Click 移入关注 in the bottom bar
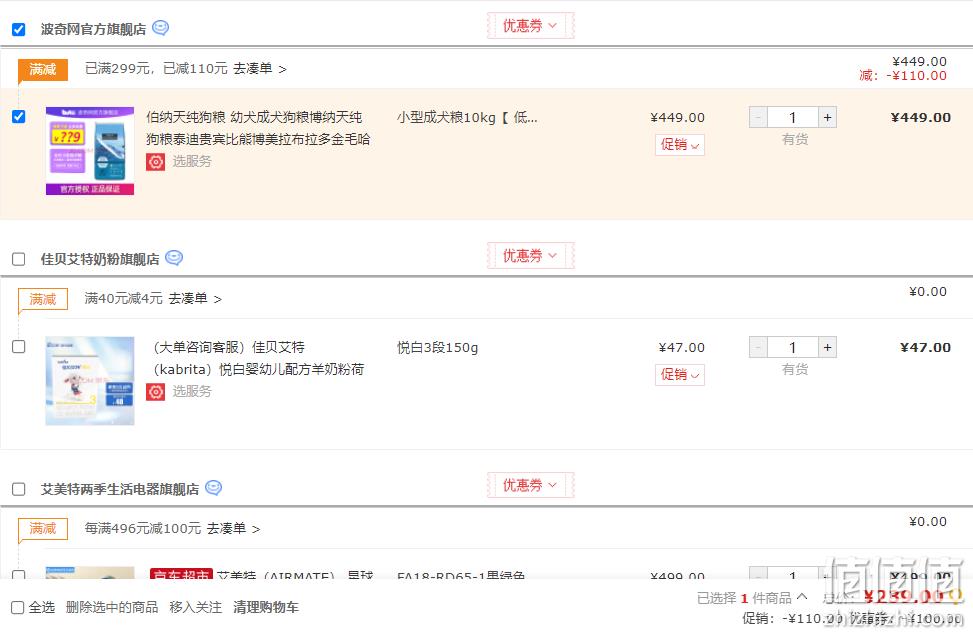Viewport: 973px width, 636px height. click(195, 607)
